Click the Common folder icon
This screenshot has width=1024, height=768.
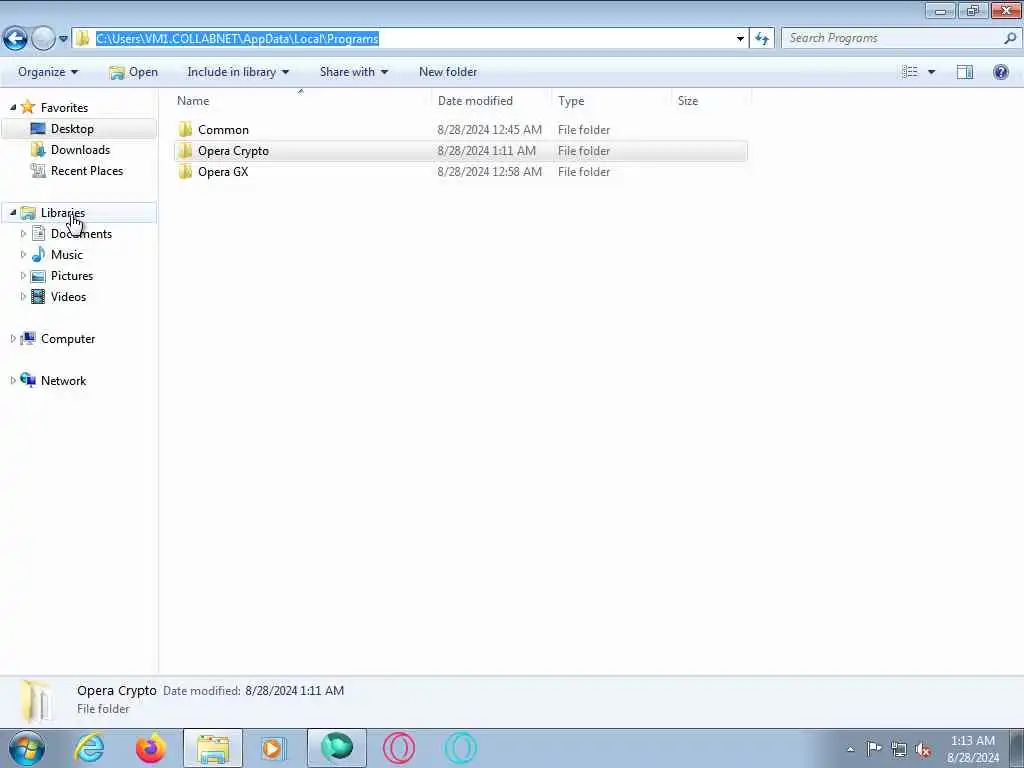pos(185,129)
